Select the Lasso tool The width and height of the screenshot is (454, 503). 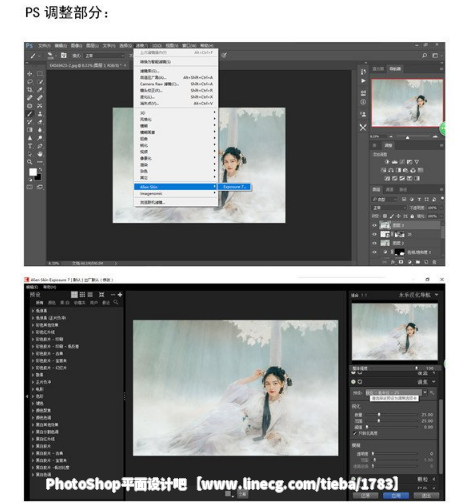(x=30, y=82)
